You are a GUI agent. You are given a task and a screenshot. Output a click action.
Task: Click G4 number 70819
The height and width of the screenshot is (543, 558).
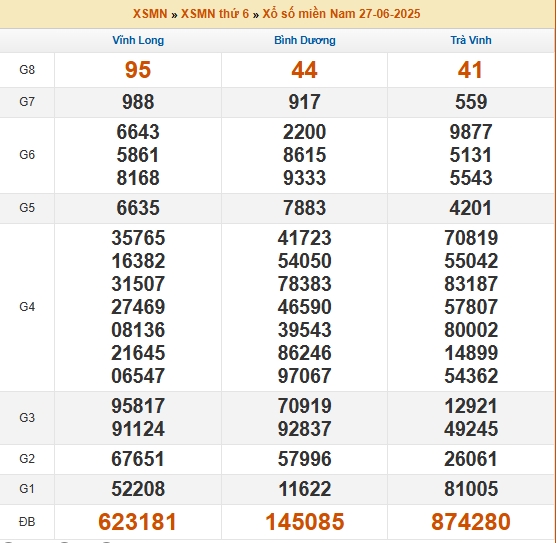coord(471,238)
